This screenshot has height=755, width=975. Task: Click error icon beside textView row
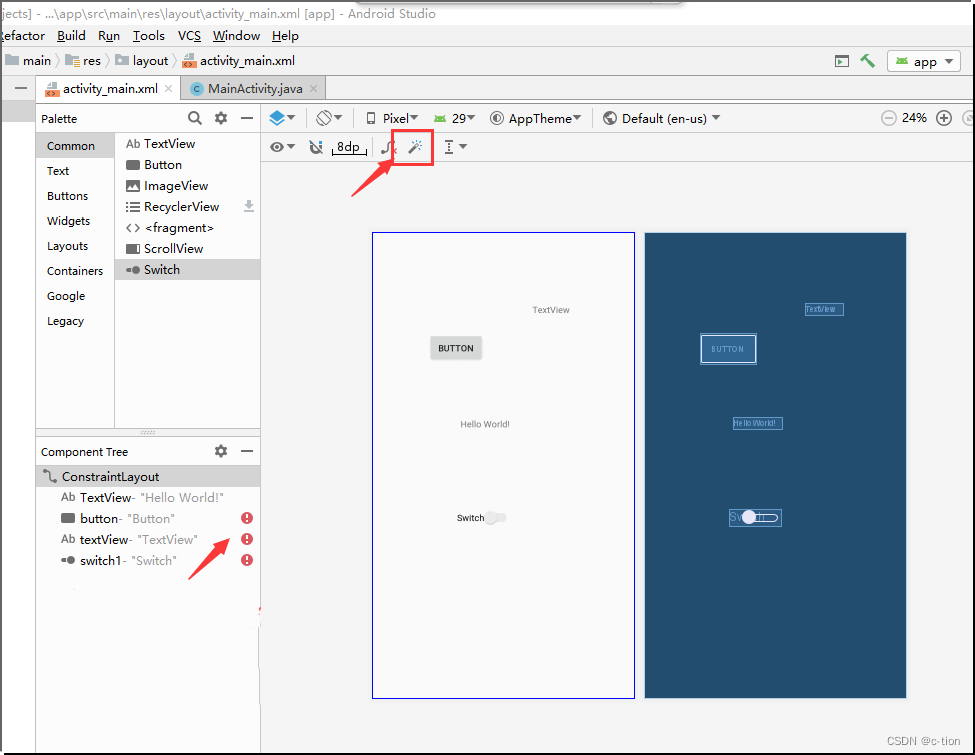pyautogui.click(x=247, y=539)
